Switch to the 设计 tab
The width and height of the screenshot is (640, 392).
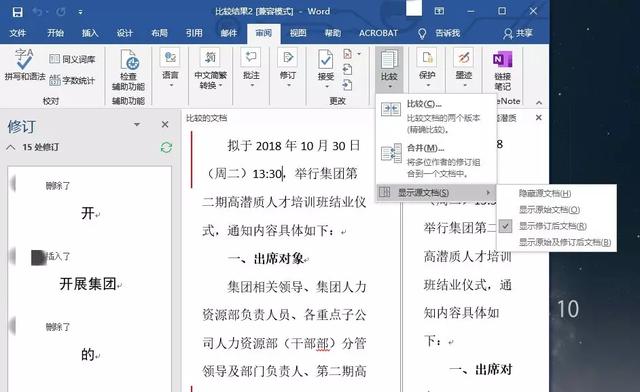pyautogui.click(x=124, y=33)
